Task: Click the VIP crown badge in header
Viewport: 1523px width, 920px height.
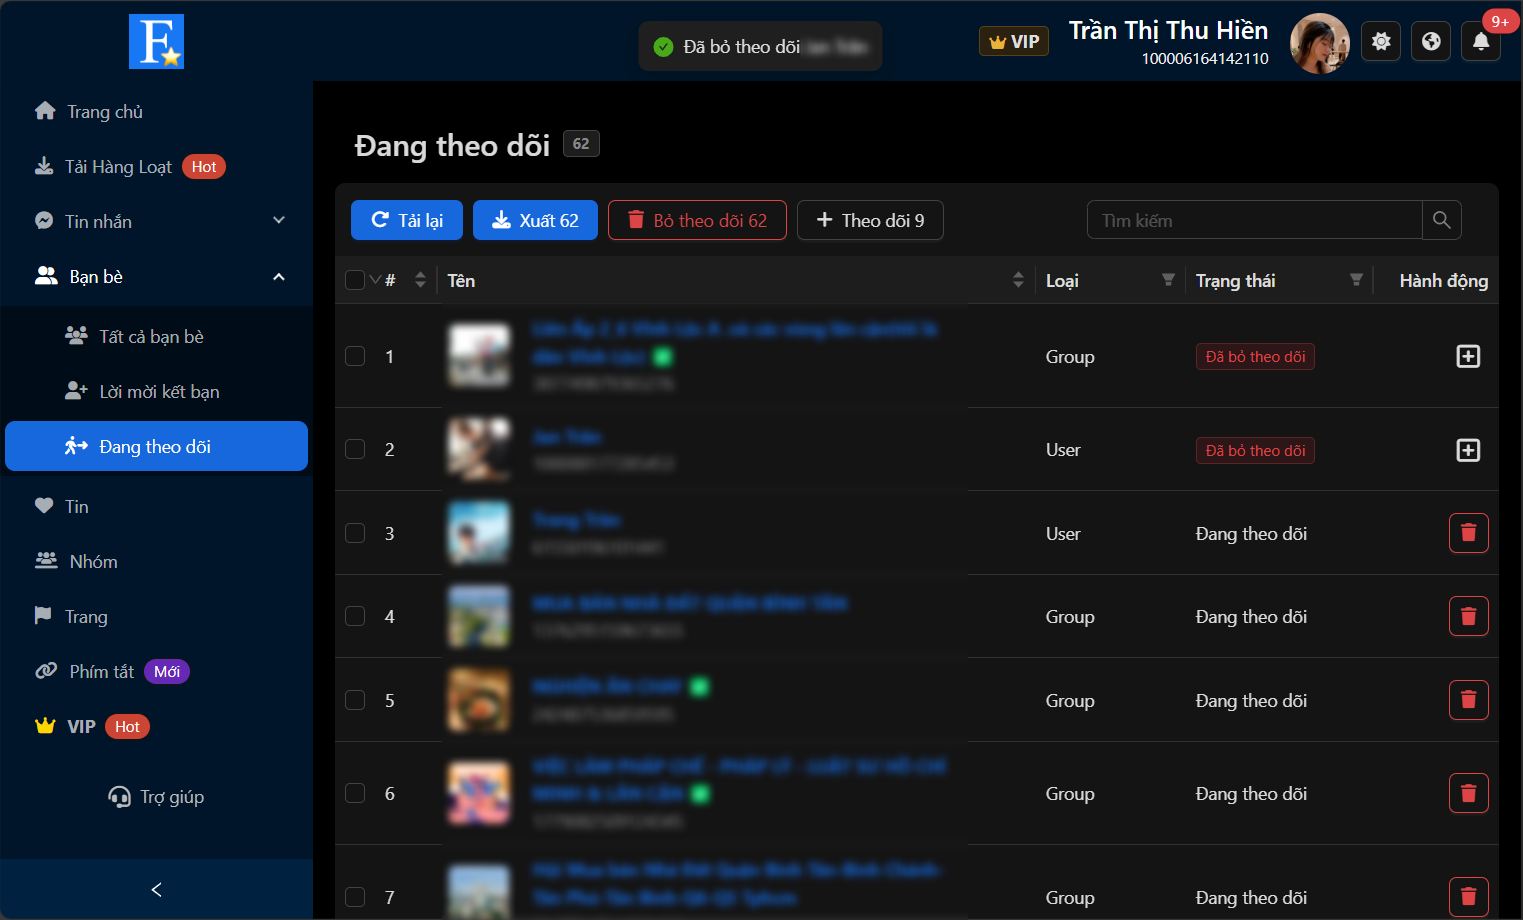Action: coord(1013,41)
